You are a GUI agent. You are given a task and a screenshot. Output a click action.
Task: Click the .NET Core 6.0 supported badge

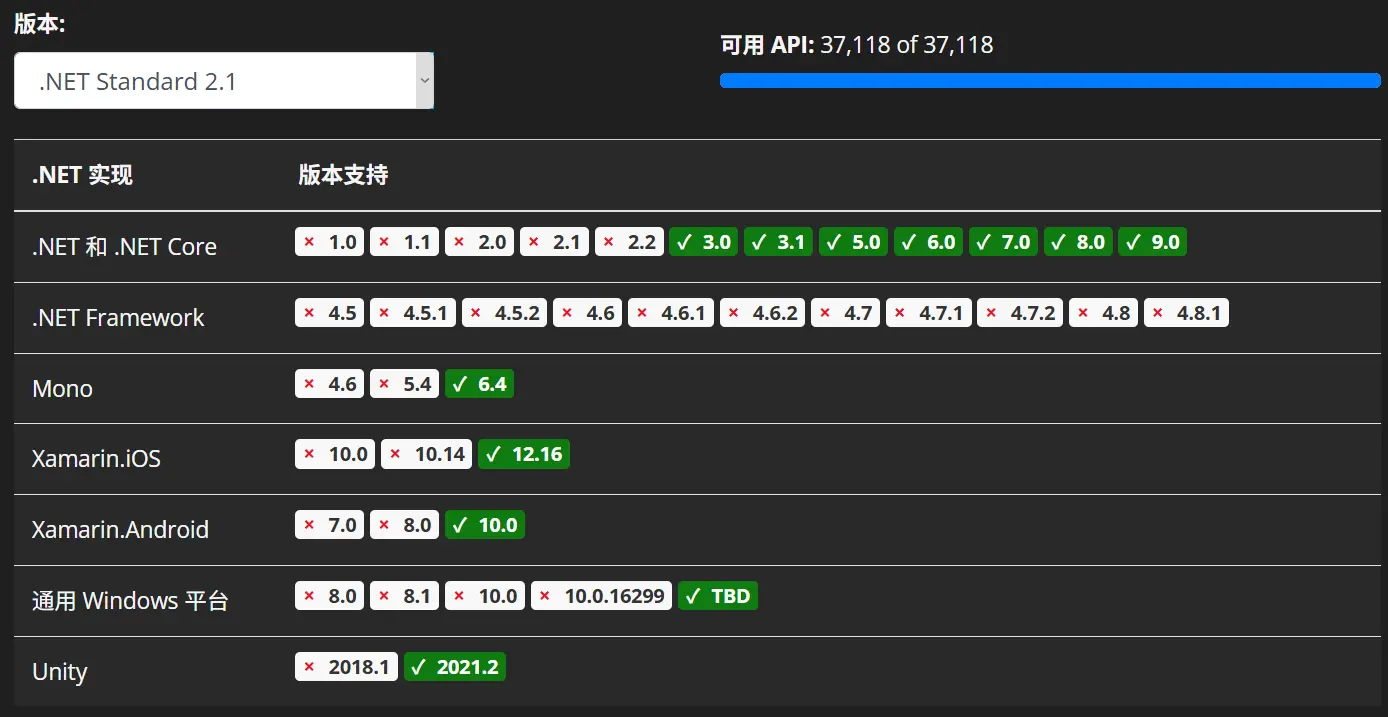[x=928, y=242]
